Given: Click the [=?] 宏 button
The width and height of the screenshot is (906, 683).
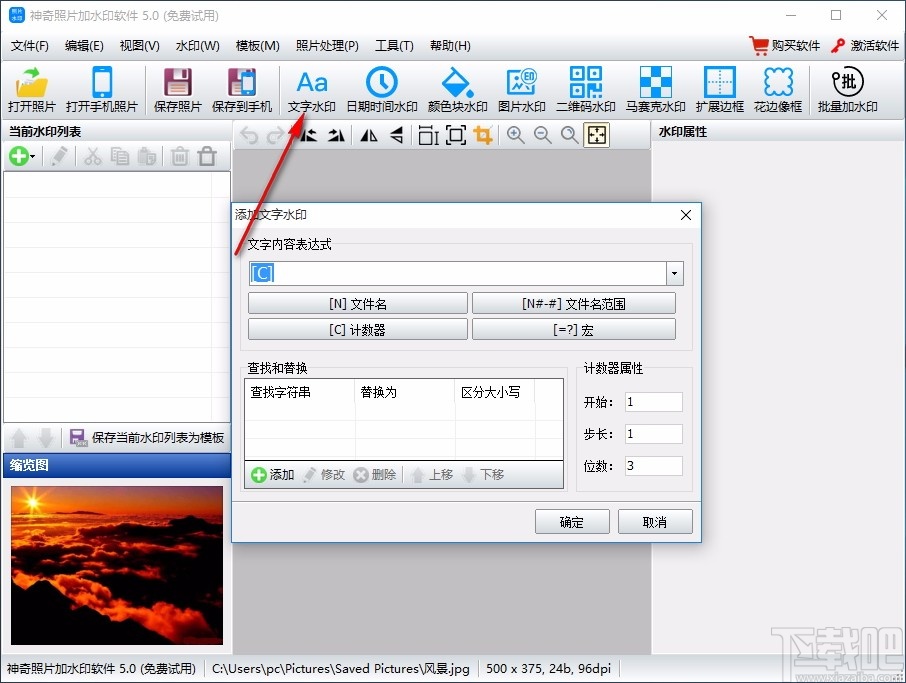Looking at the screenshot, I should point(574,329).
